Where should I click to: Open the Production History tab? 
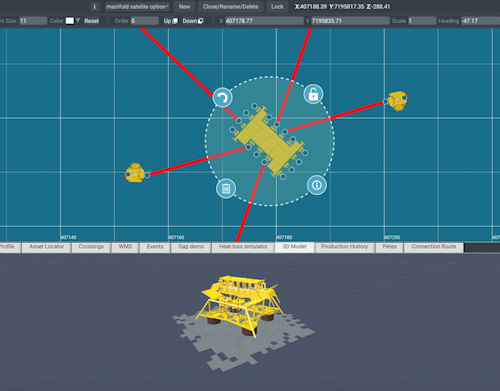coord(344,247)
